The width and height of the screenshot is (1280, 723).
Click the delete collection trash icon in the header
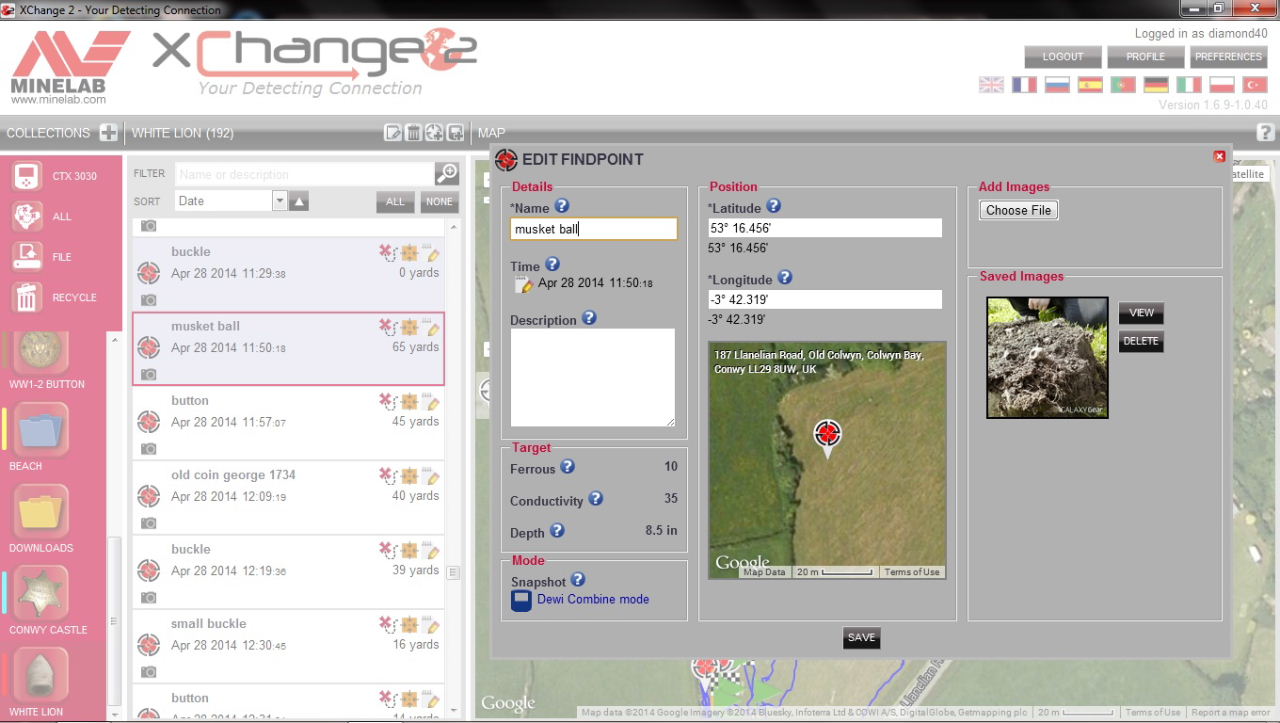tap(413, 133)
